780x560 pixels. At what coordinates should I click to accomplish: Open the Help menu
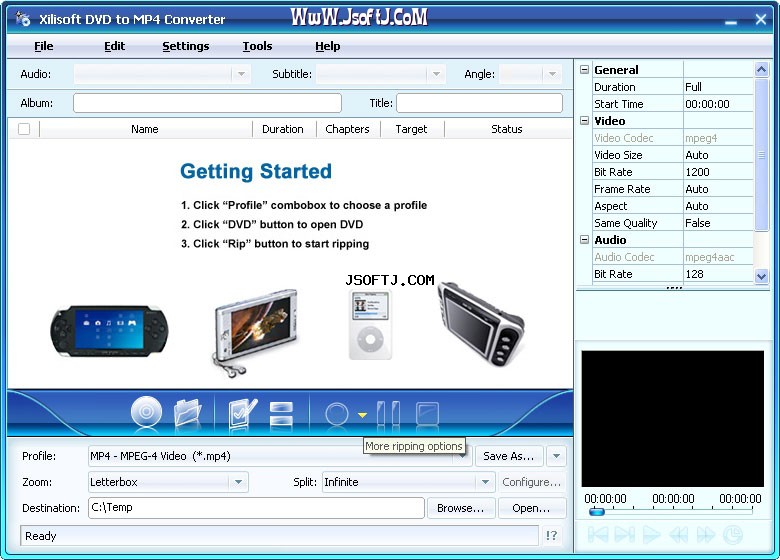[x=327, y=46]
